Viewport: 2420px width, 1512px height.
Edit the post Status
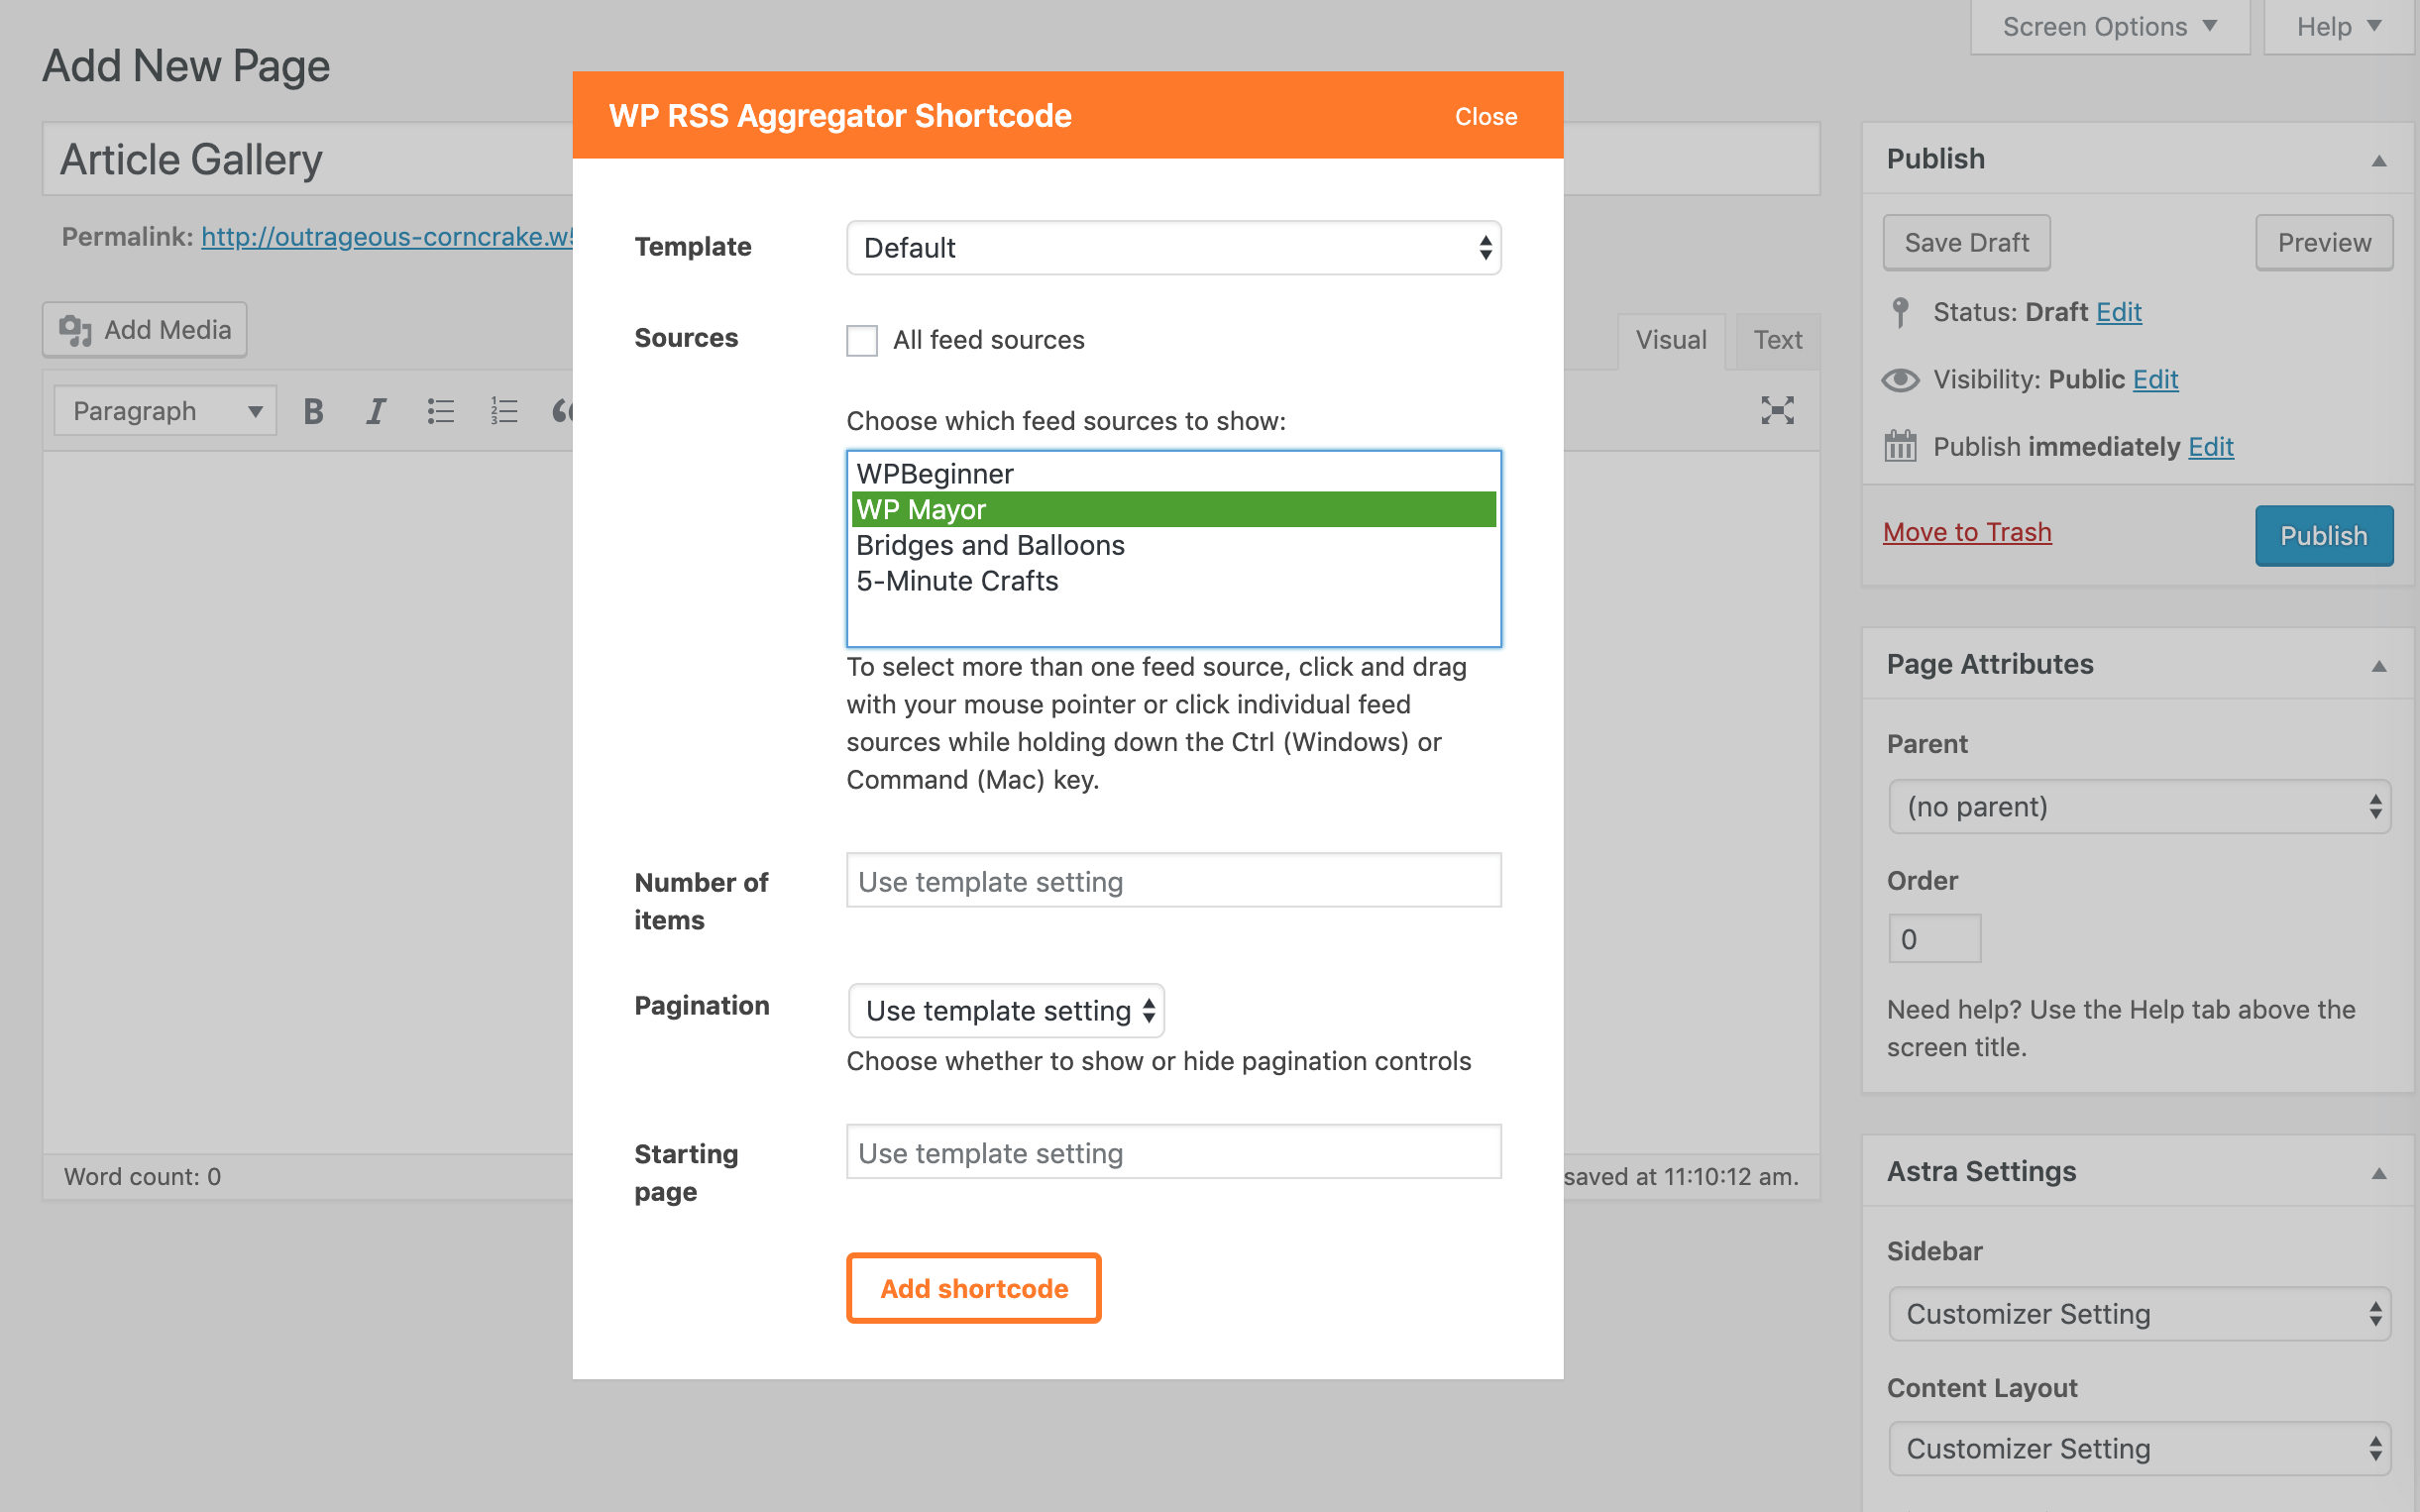[x=2119, y=312]
